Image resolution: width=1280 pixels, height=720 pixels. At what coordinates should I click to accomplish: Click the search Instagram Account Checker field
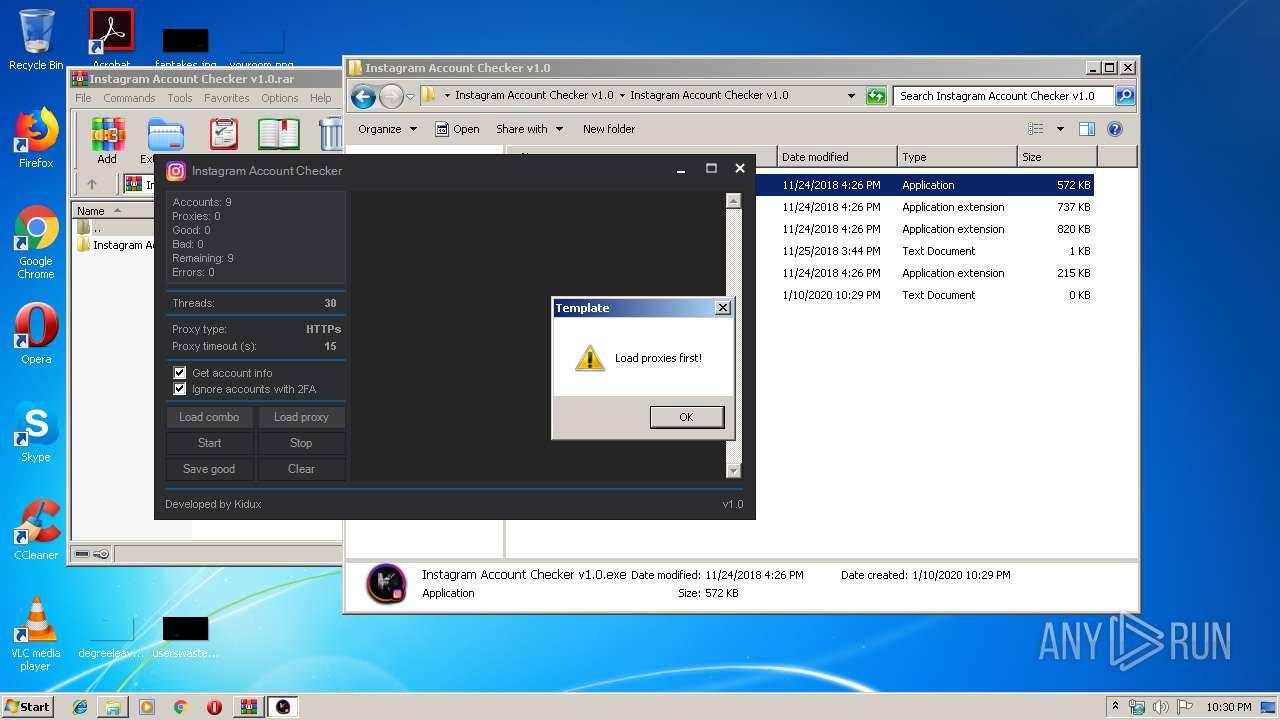click(1001, 96)
